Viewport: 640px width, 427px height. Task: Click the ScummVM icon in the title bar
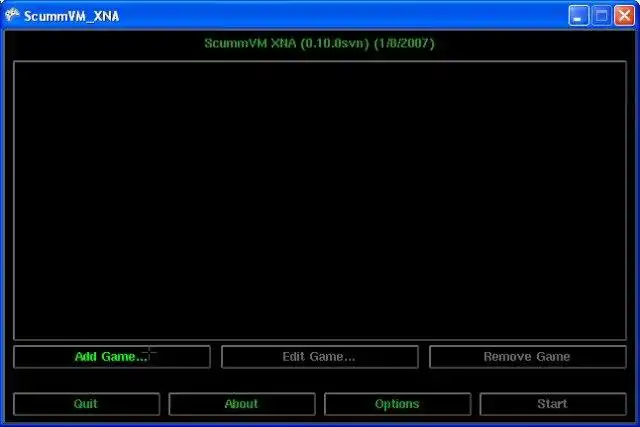(12, 16)
